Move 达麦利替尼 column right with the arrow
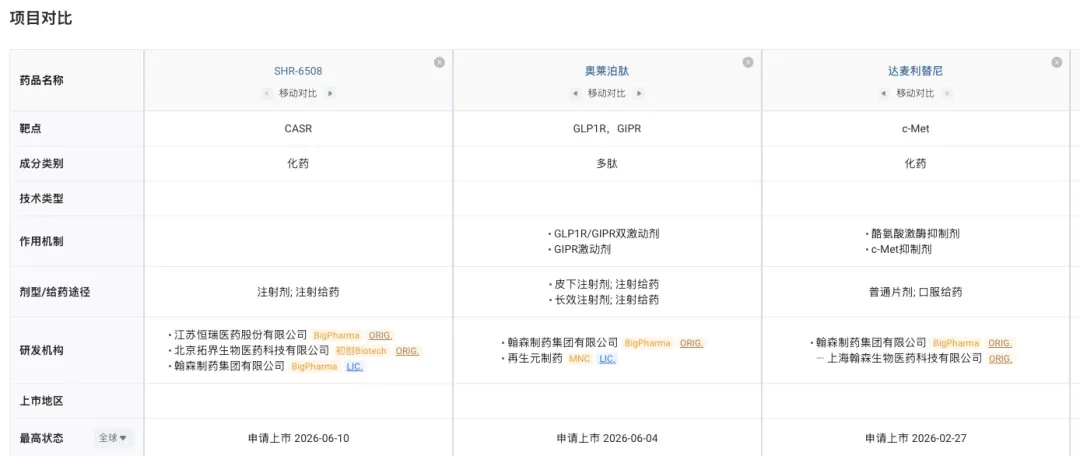This screenshot has width=1080, height=456. coord(947,93)
